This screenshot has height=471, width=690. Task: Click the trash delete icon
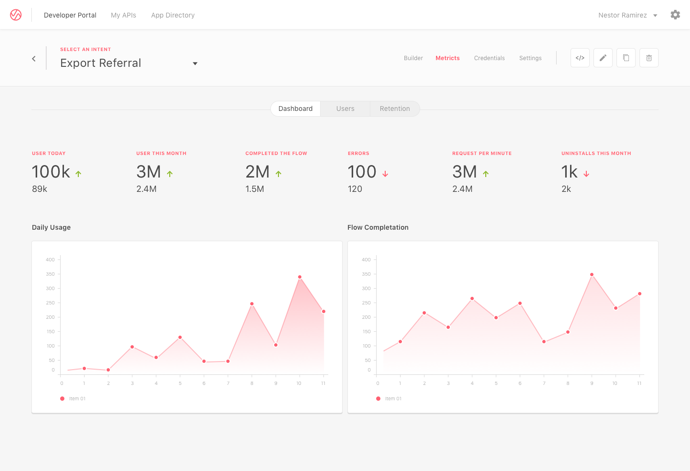coord(649,58)
